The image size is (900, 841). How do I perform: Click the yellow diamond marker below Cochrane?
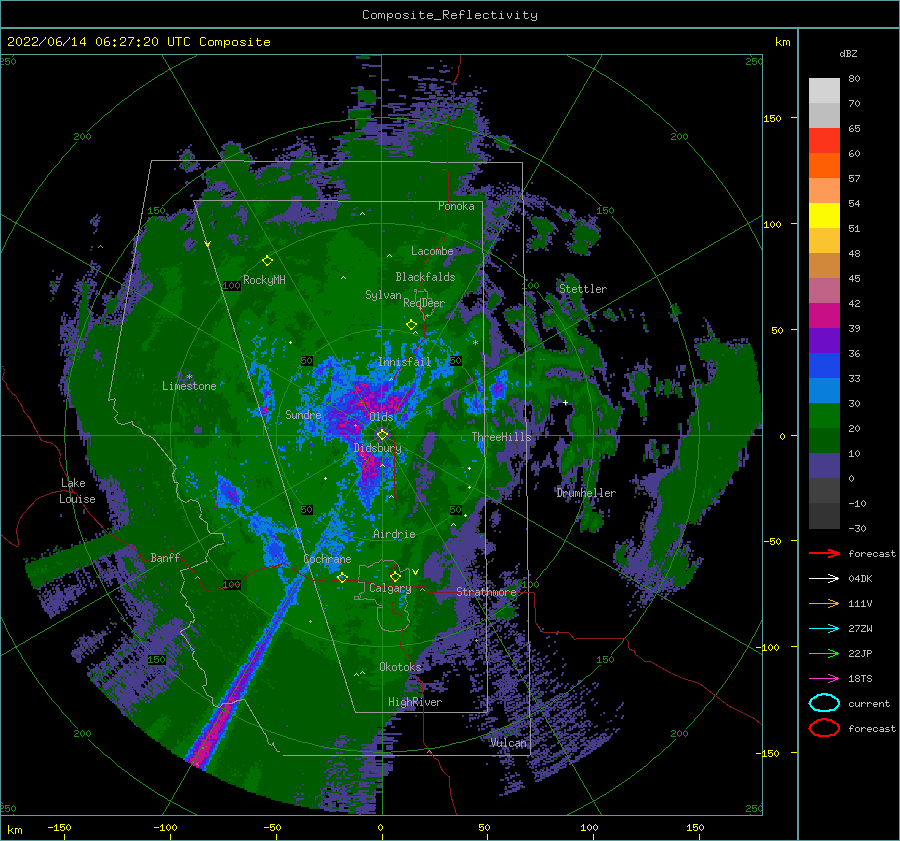pos(342,577)
